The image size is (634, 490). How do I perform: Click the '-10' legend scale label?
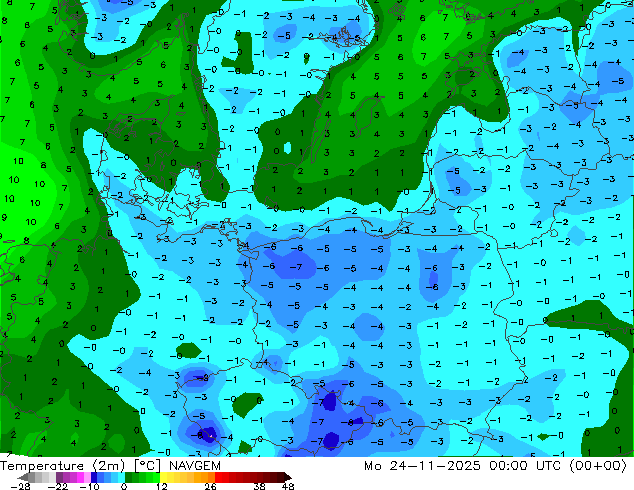90,486
